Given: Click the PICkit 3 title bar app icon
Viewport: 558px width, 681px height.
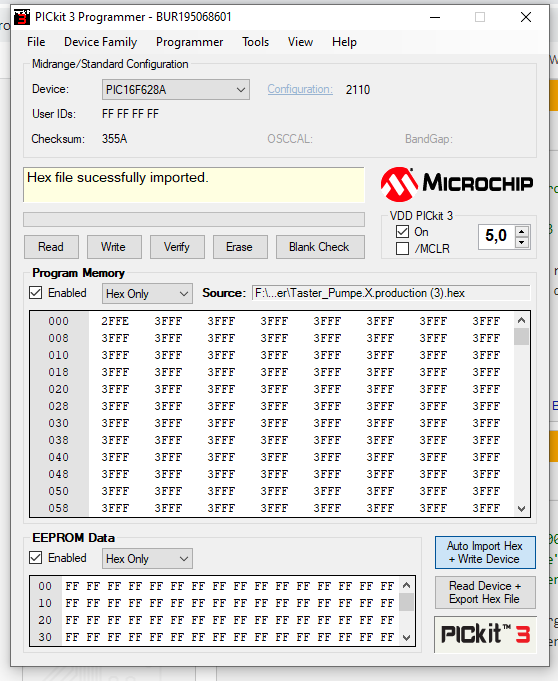Looking at the screenshot, I should tap(22, 17).
